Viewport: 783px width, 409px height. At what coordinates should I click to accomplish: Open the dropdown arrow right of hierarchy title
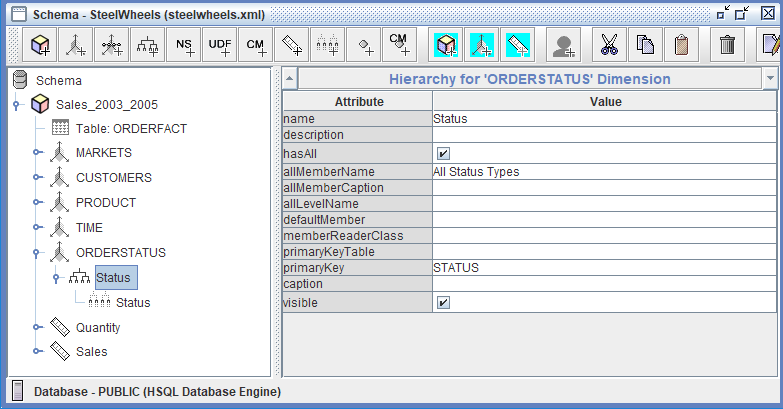pyautogui.click(x=770, y=78)
